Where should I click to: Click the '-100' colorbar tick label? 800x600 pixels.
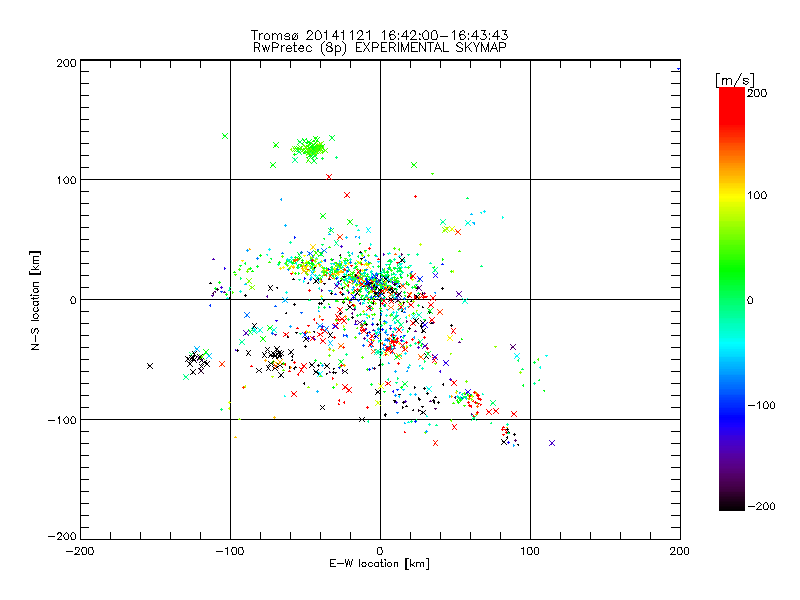point(761,406)
